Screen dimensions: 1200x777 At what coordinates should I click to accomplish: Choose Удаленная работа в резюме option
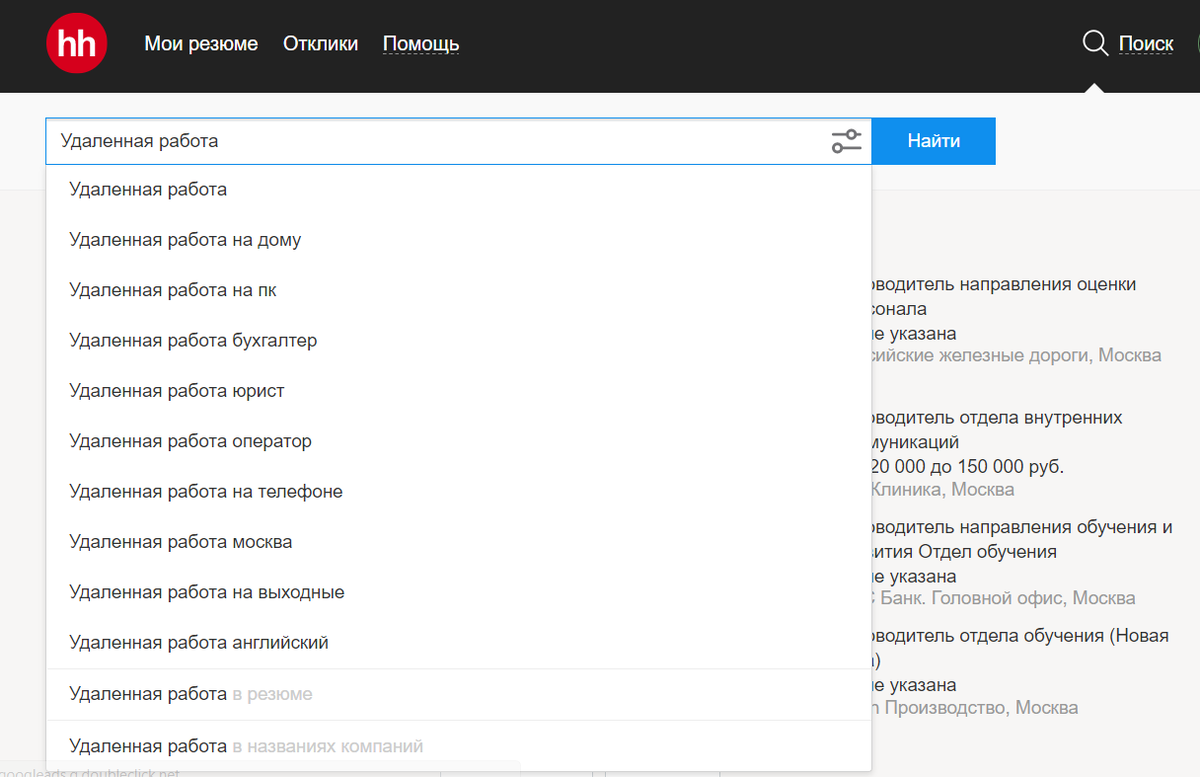458,694
